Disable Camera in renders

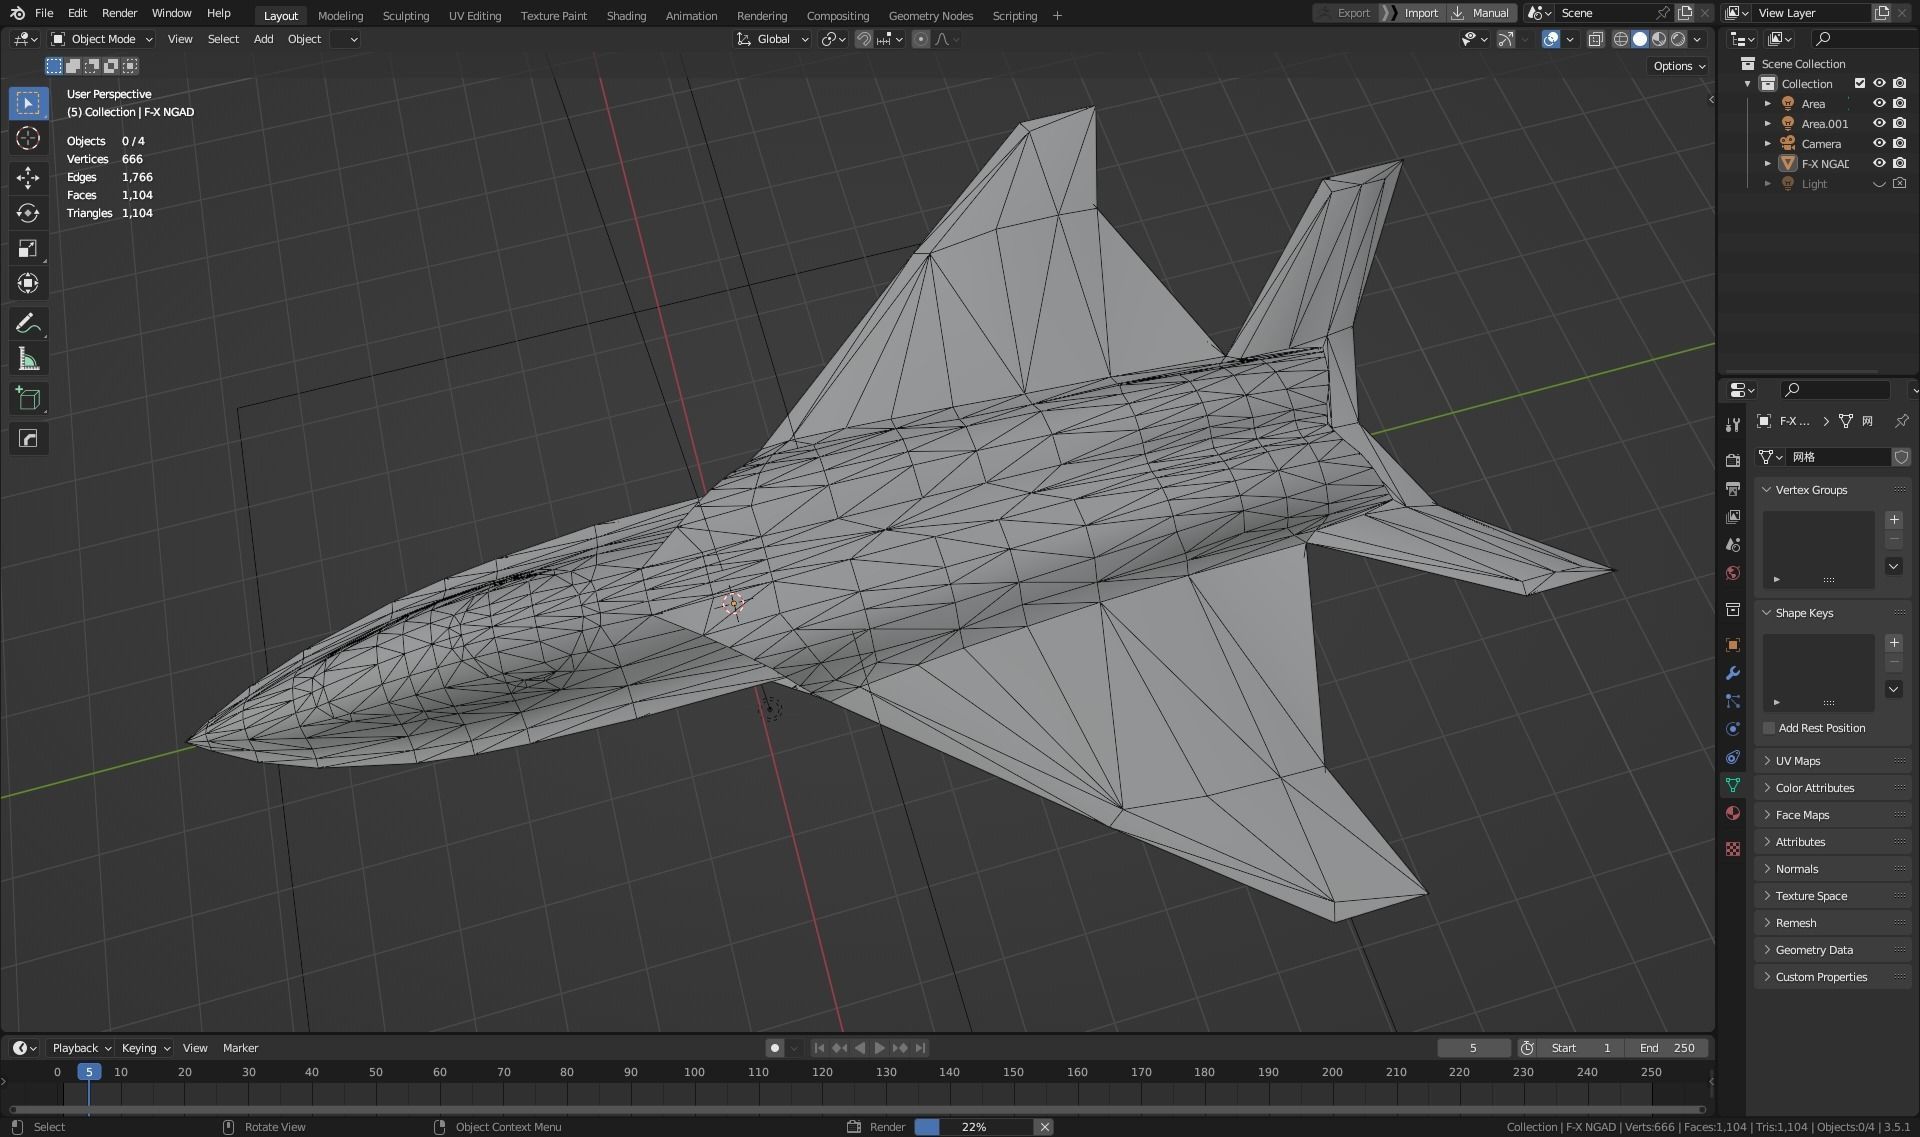pos(1899,143)
